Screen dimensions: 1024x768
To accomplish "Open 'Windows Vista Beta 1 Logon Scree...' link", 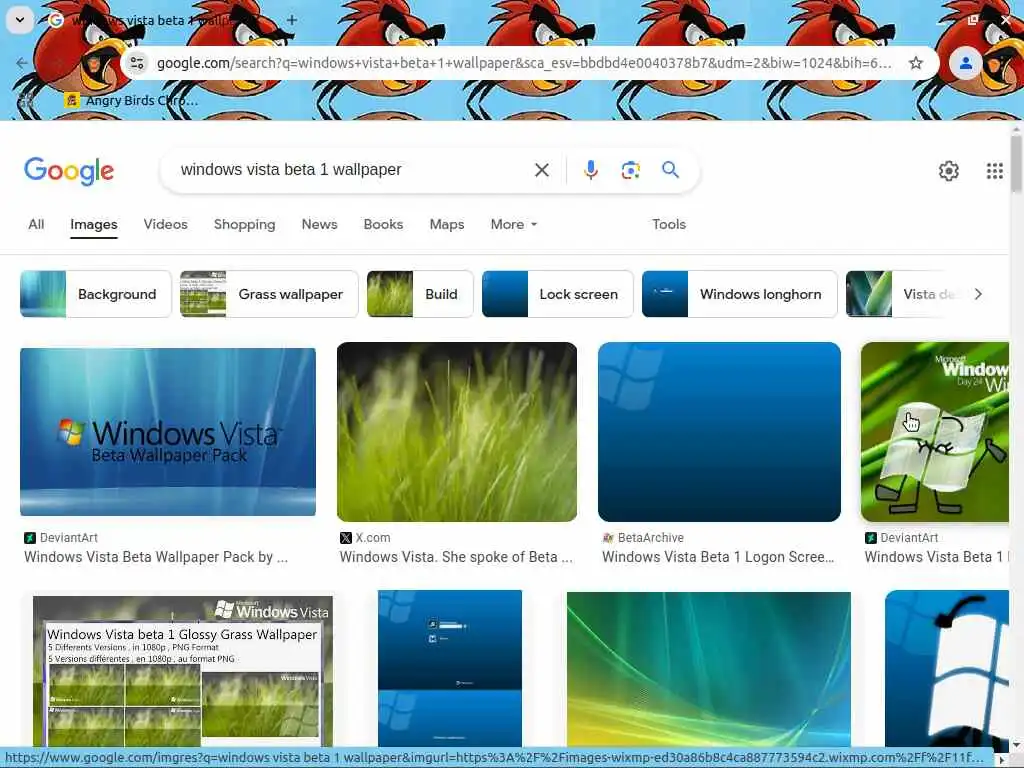I will click(718, 557).
